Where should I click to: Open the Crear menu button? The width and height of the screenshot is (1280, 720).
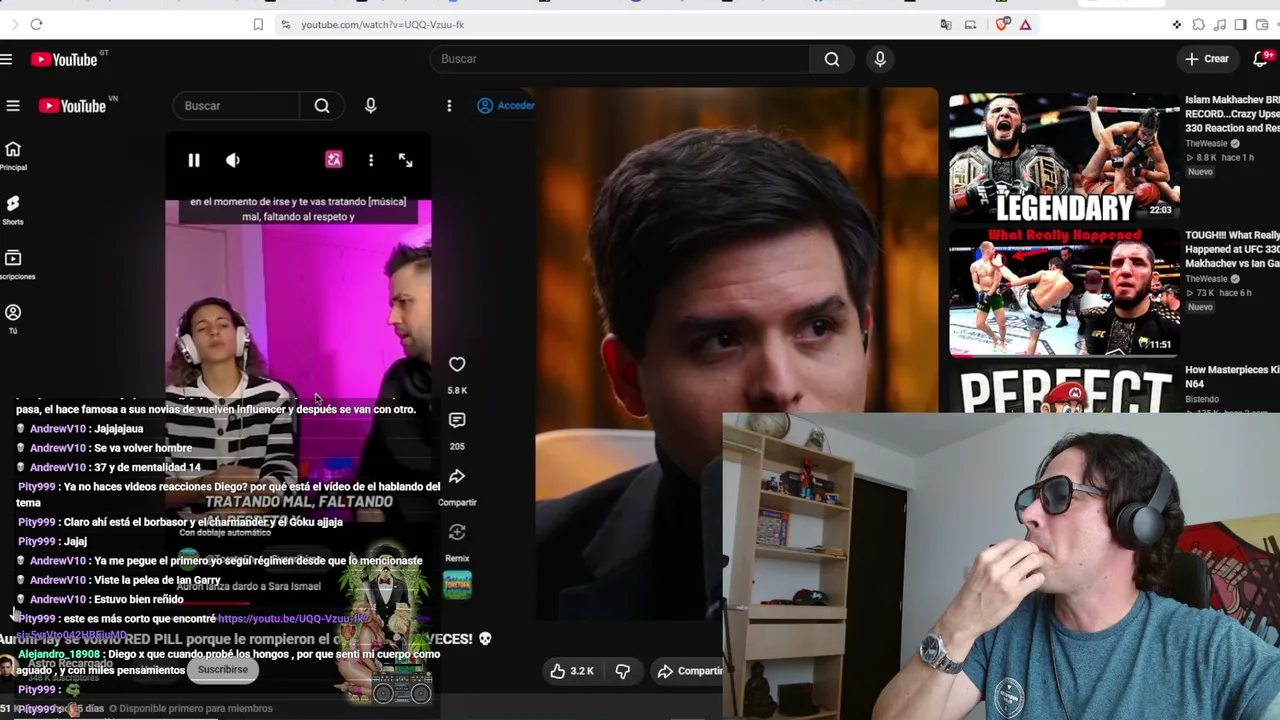click(x=1206, y=59)
